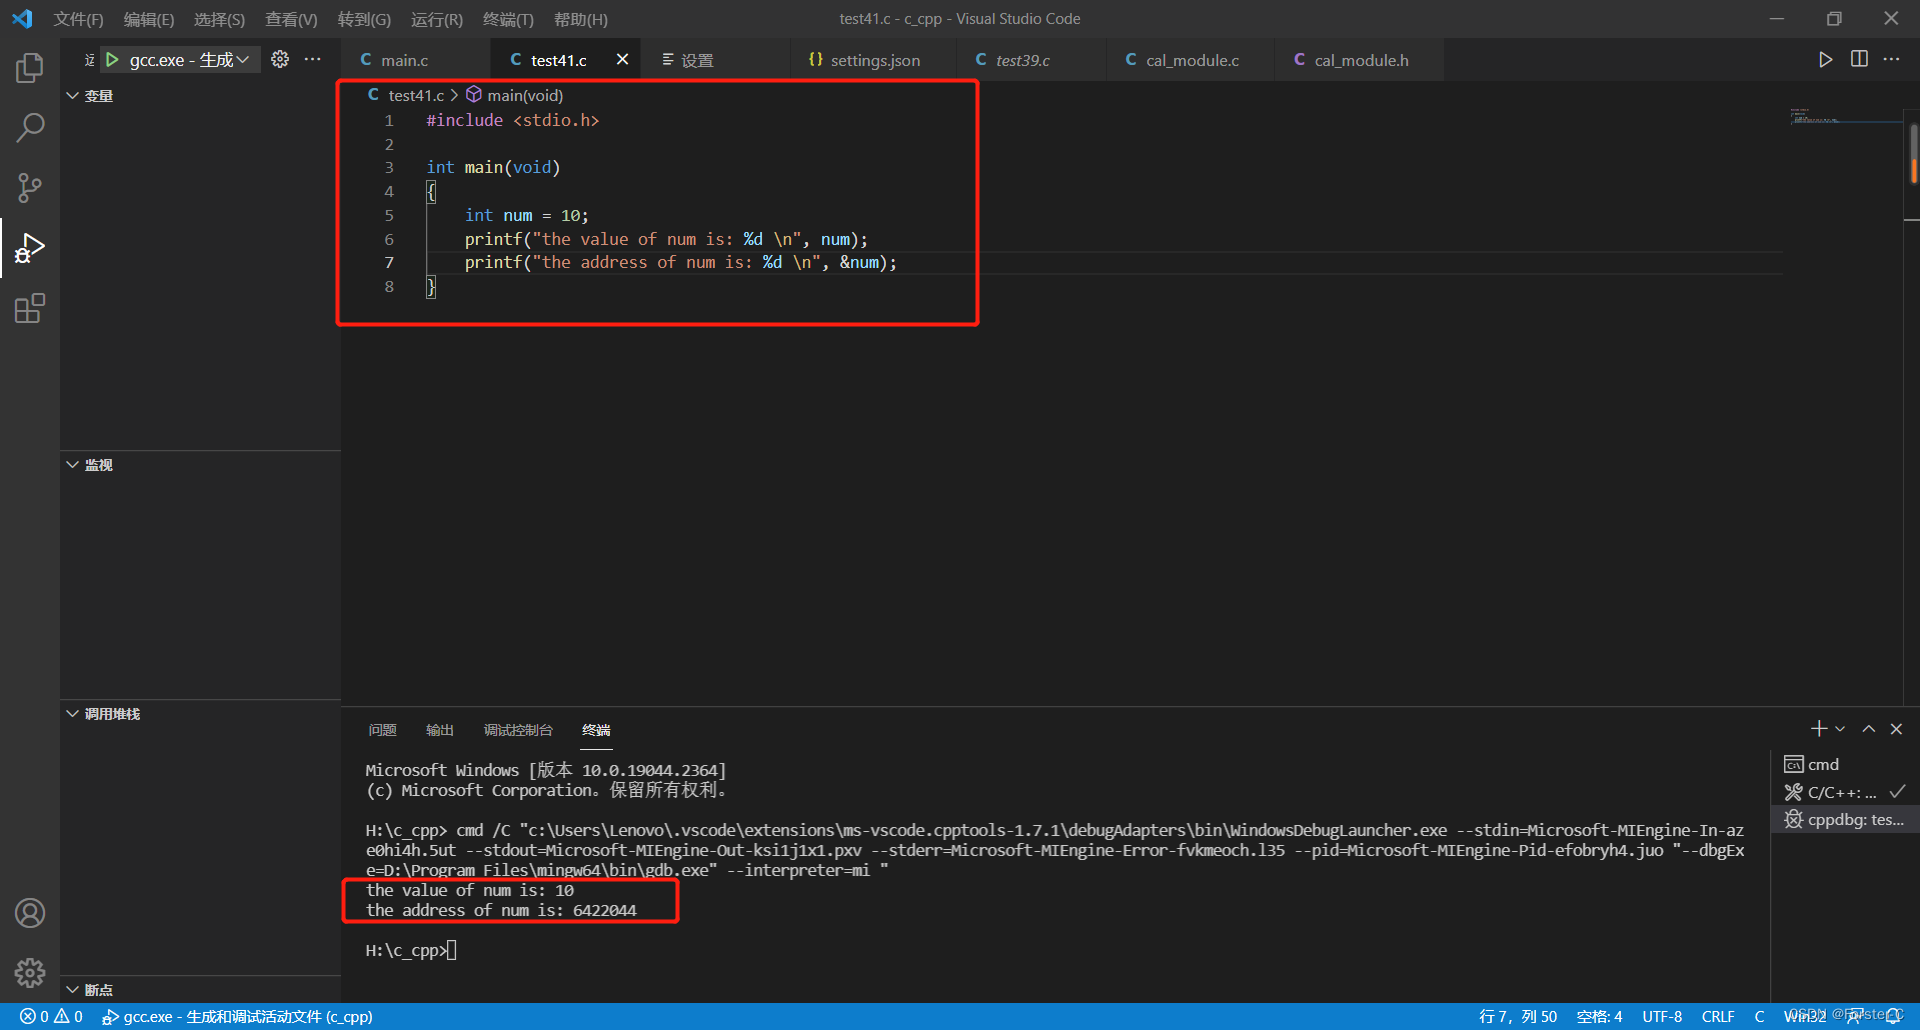
Task: Start debugging with green play arrow
Action: point(112,60)
